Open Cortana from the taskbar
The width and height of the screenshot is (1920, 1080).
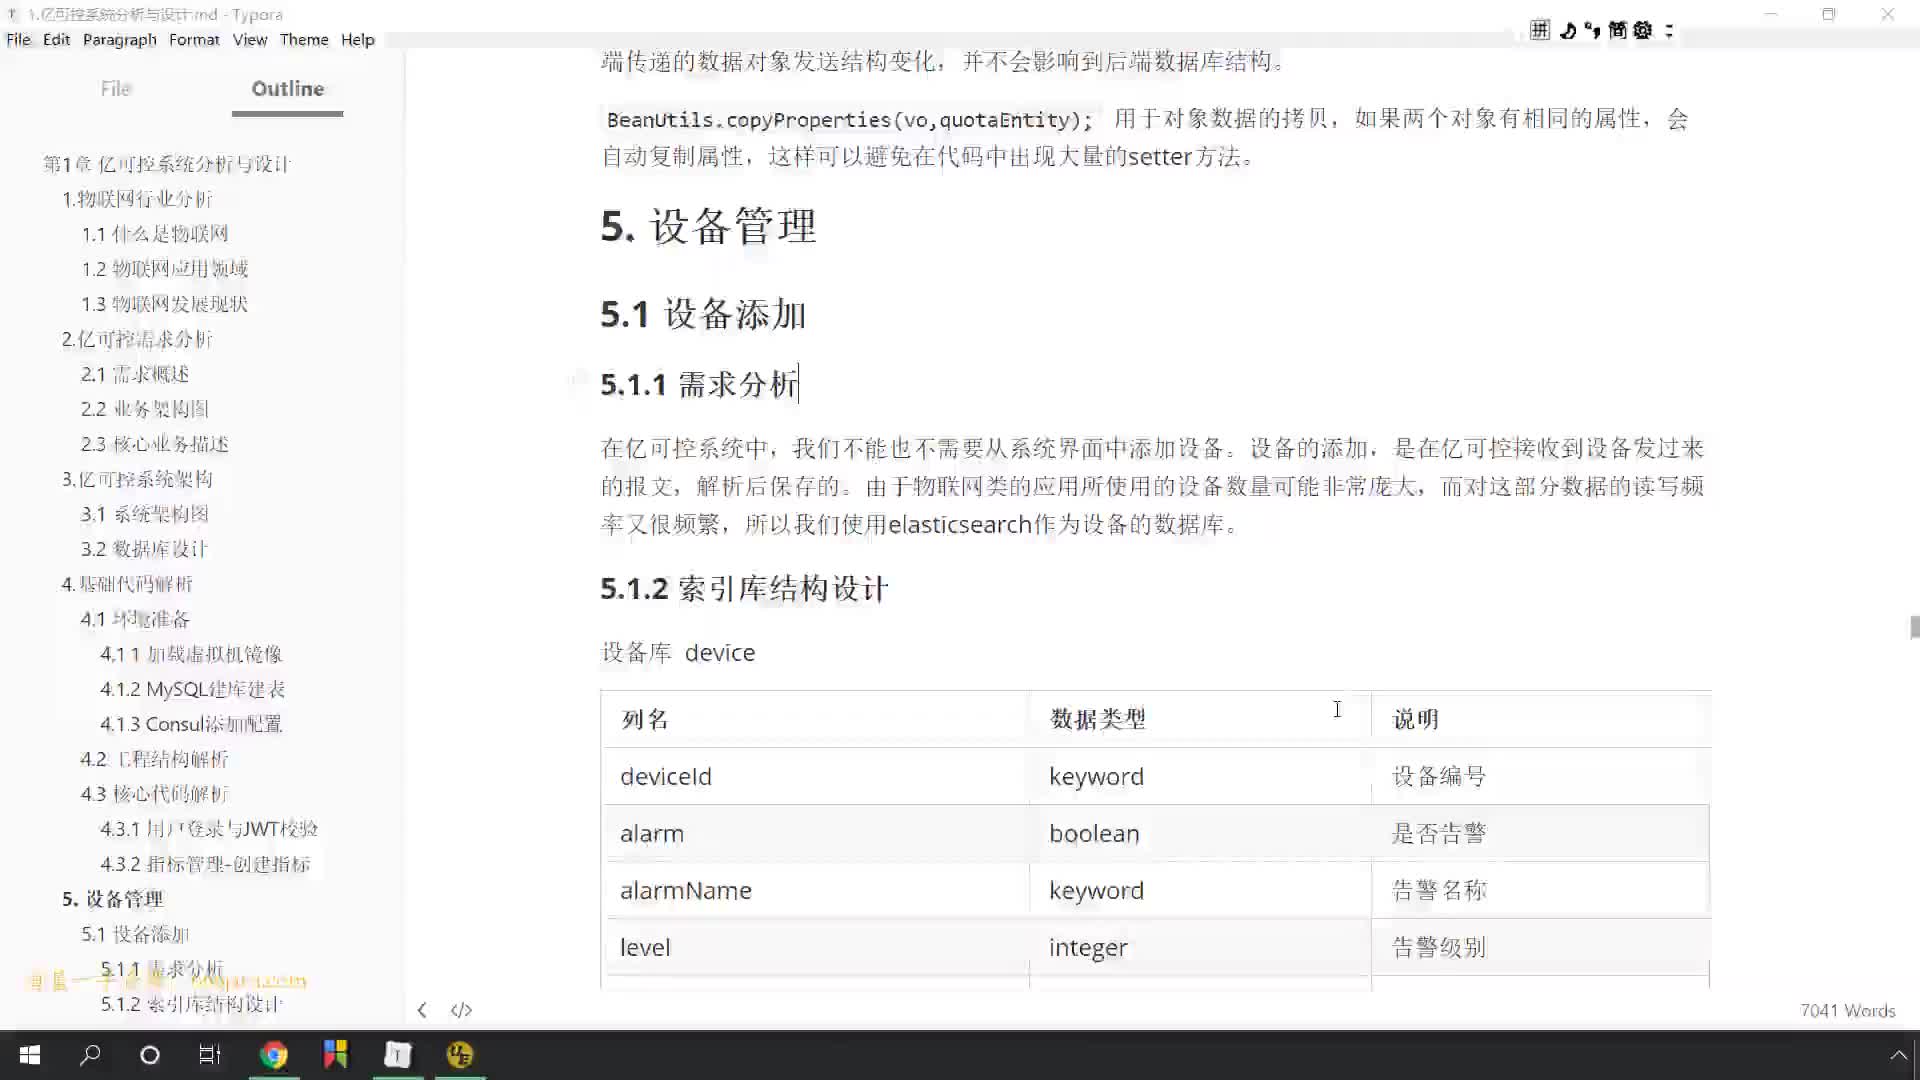[x=150, y=1055]
